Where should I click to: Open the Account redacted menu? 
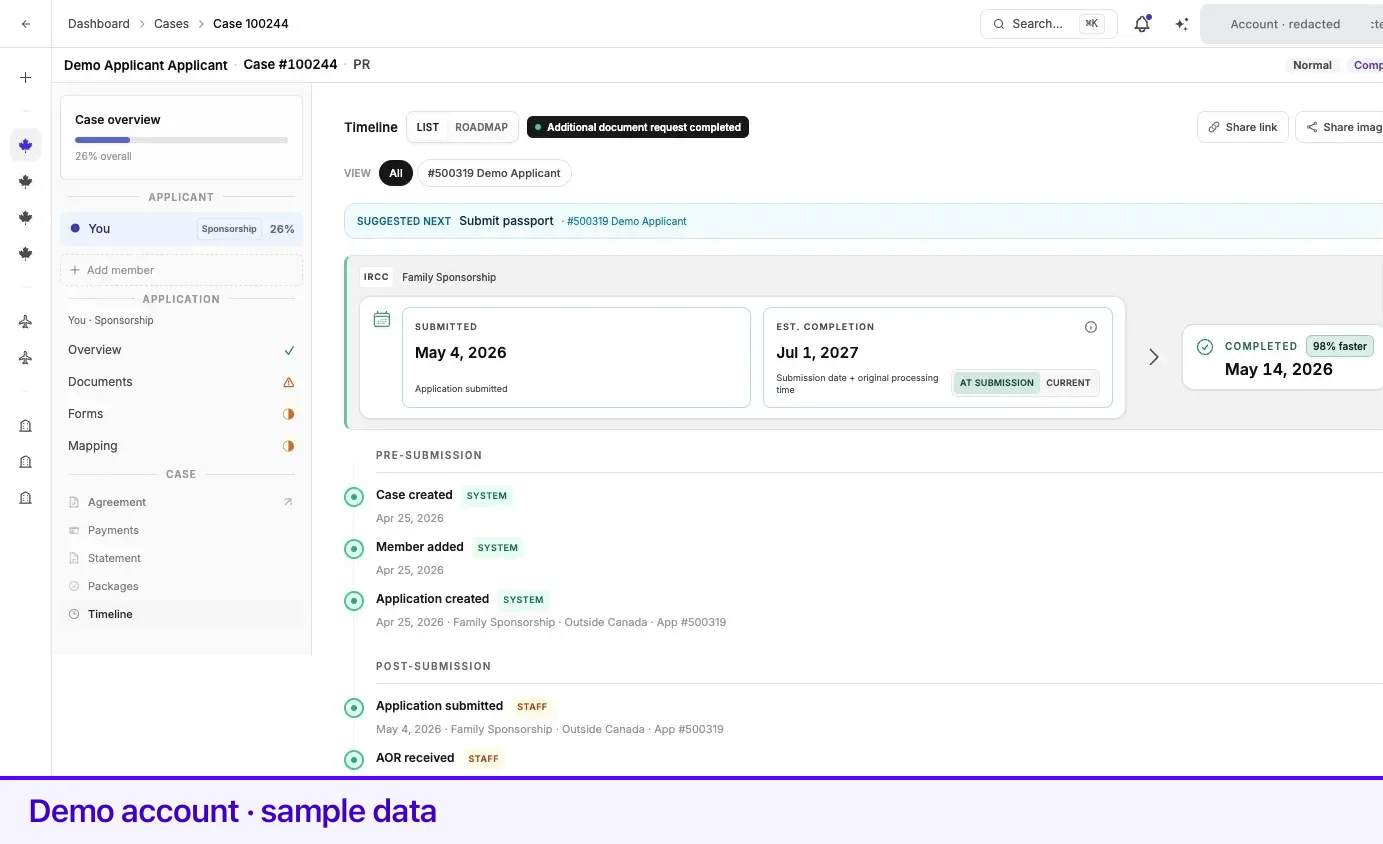[1291, 24]
